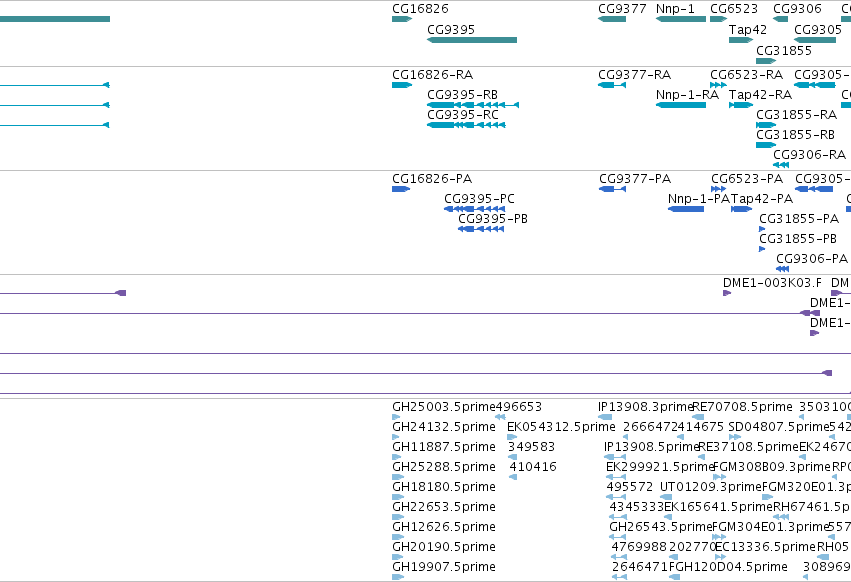Click the CG9306-RA transcript
Image resolution: width=851 pixels, height=582 pixels.
point(781,165)
